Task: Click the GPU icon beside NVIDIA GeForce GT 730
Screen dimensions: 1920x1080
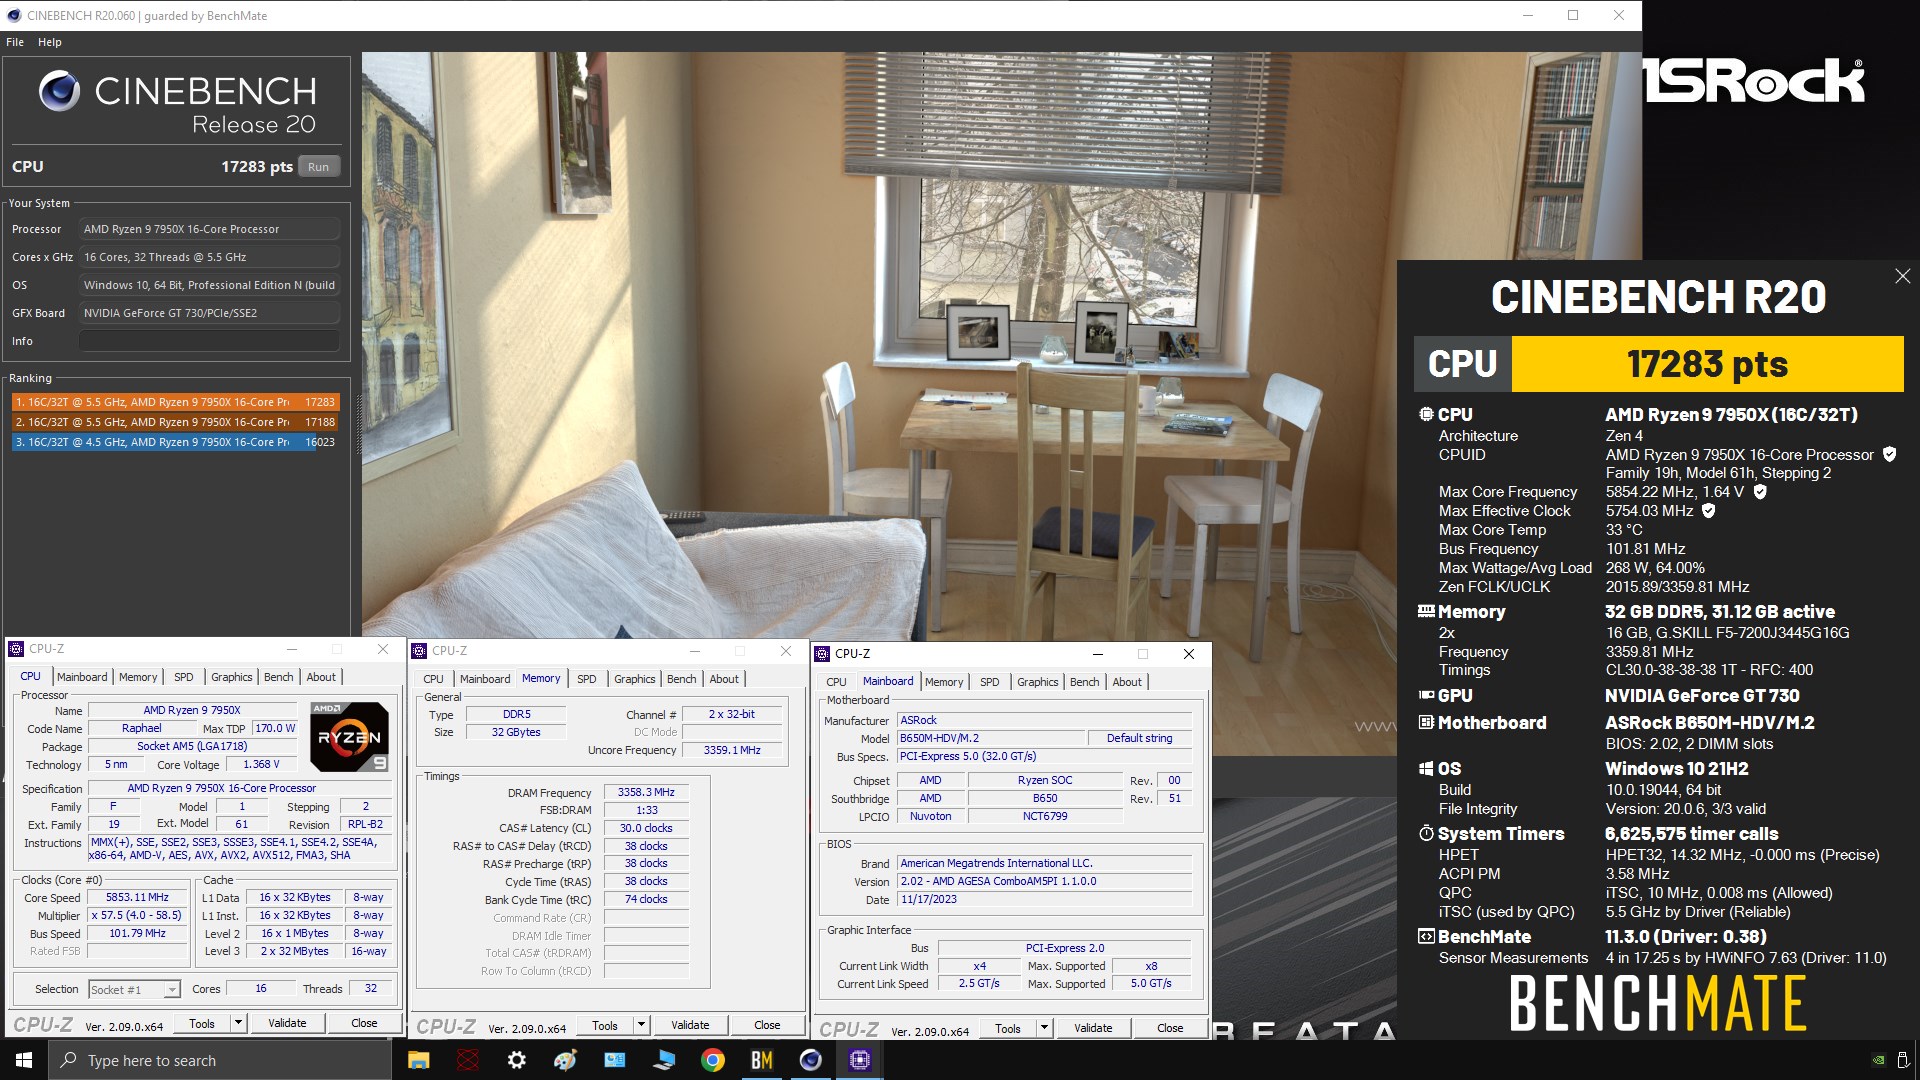Action: coord(1426,695)
